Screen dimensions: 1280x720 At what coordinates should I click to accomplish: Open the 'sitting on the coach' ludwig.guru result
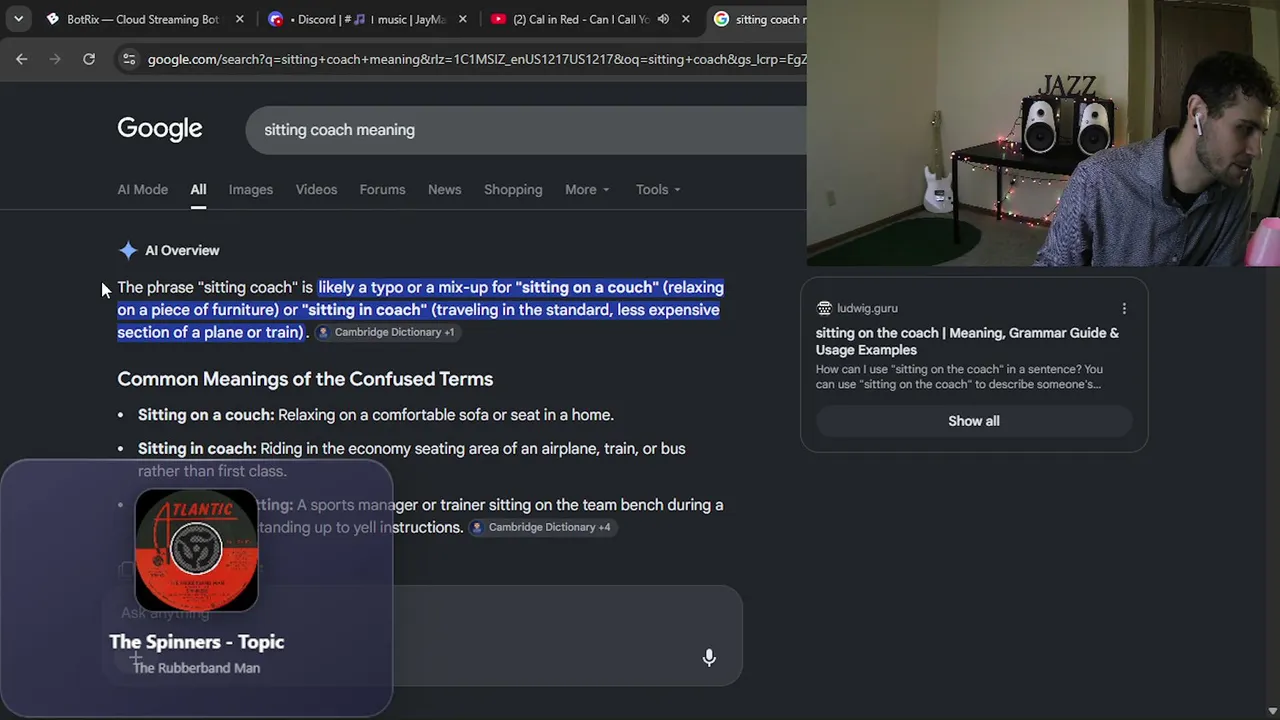click(967, 341)
